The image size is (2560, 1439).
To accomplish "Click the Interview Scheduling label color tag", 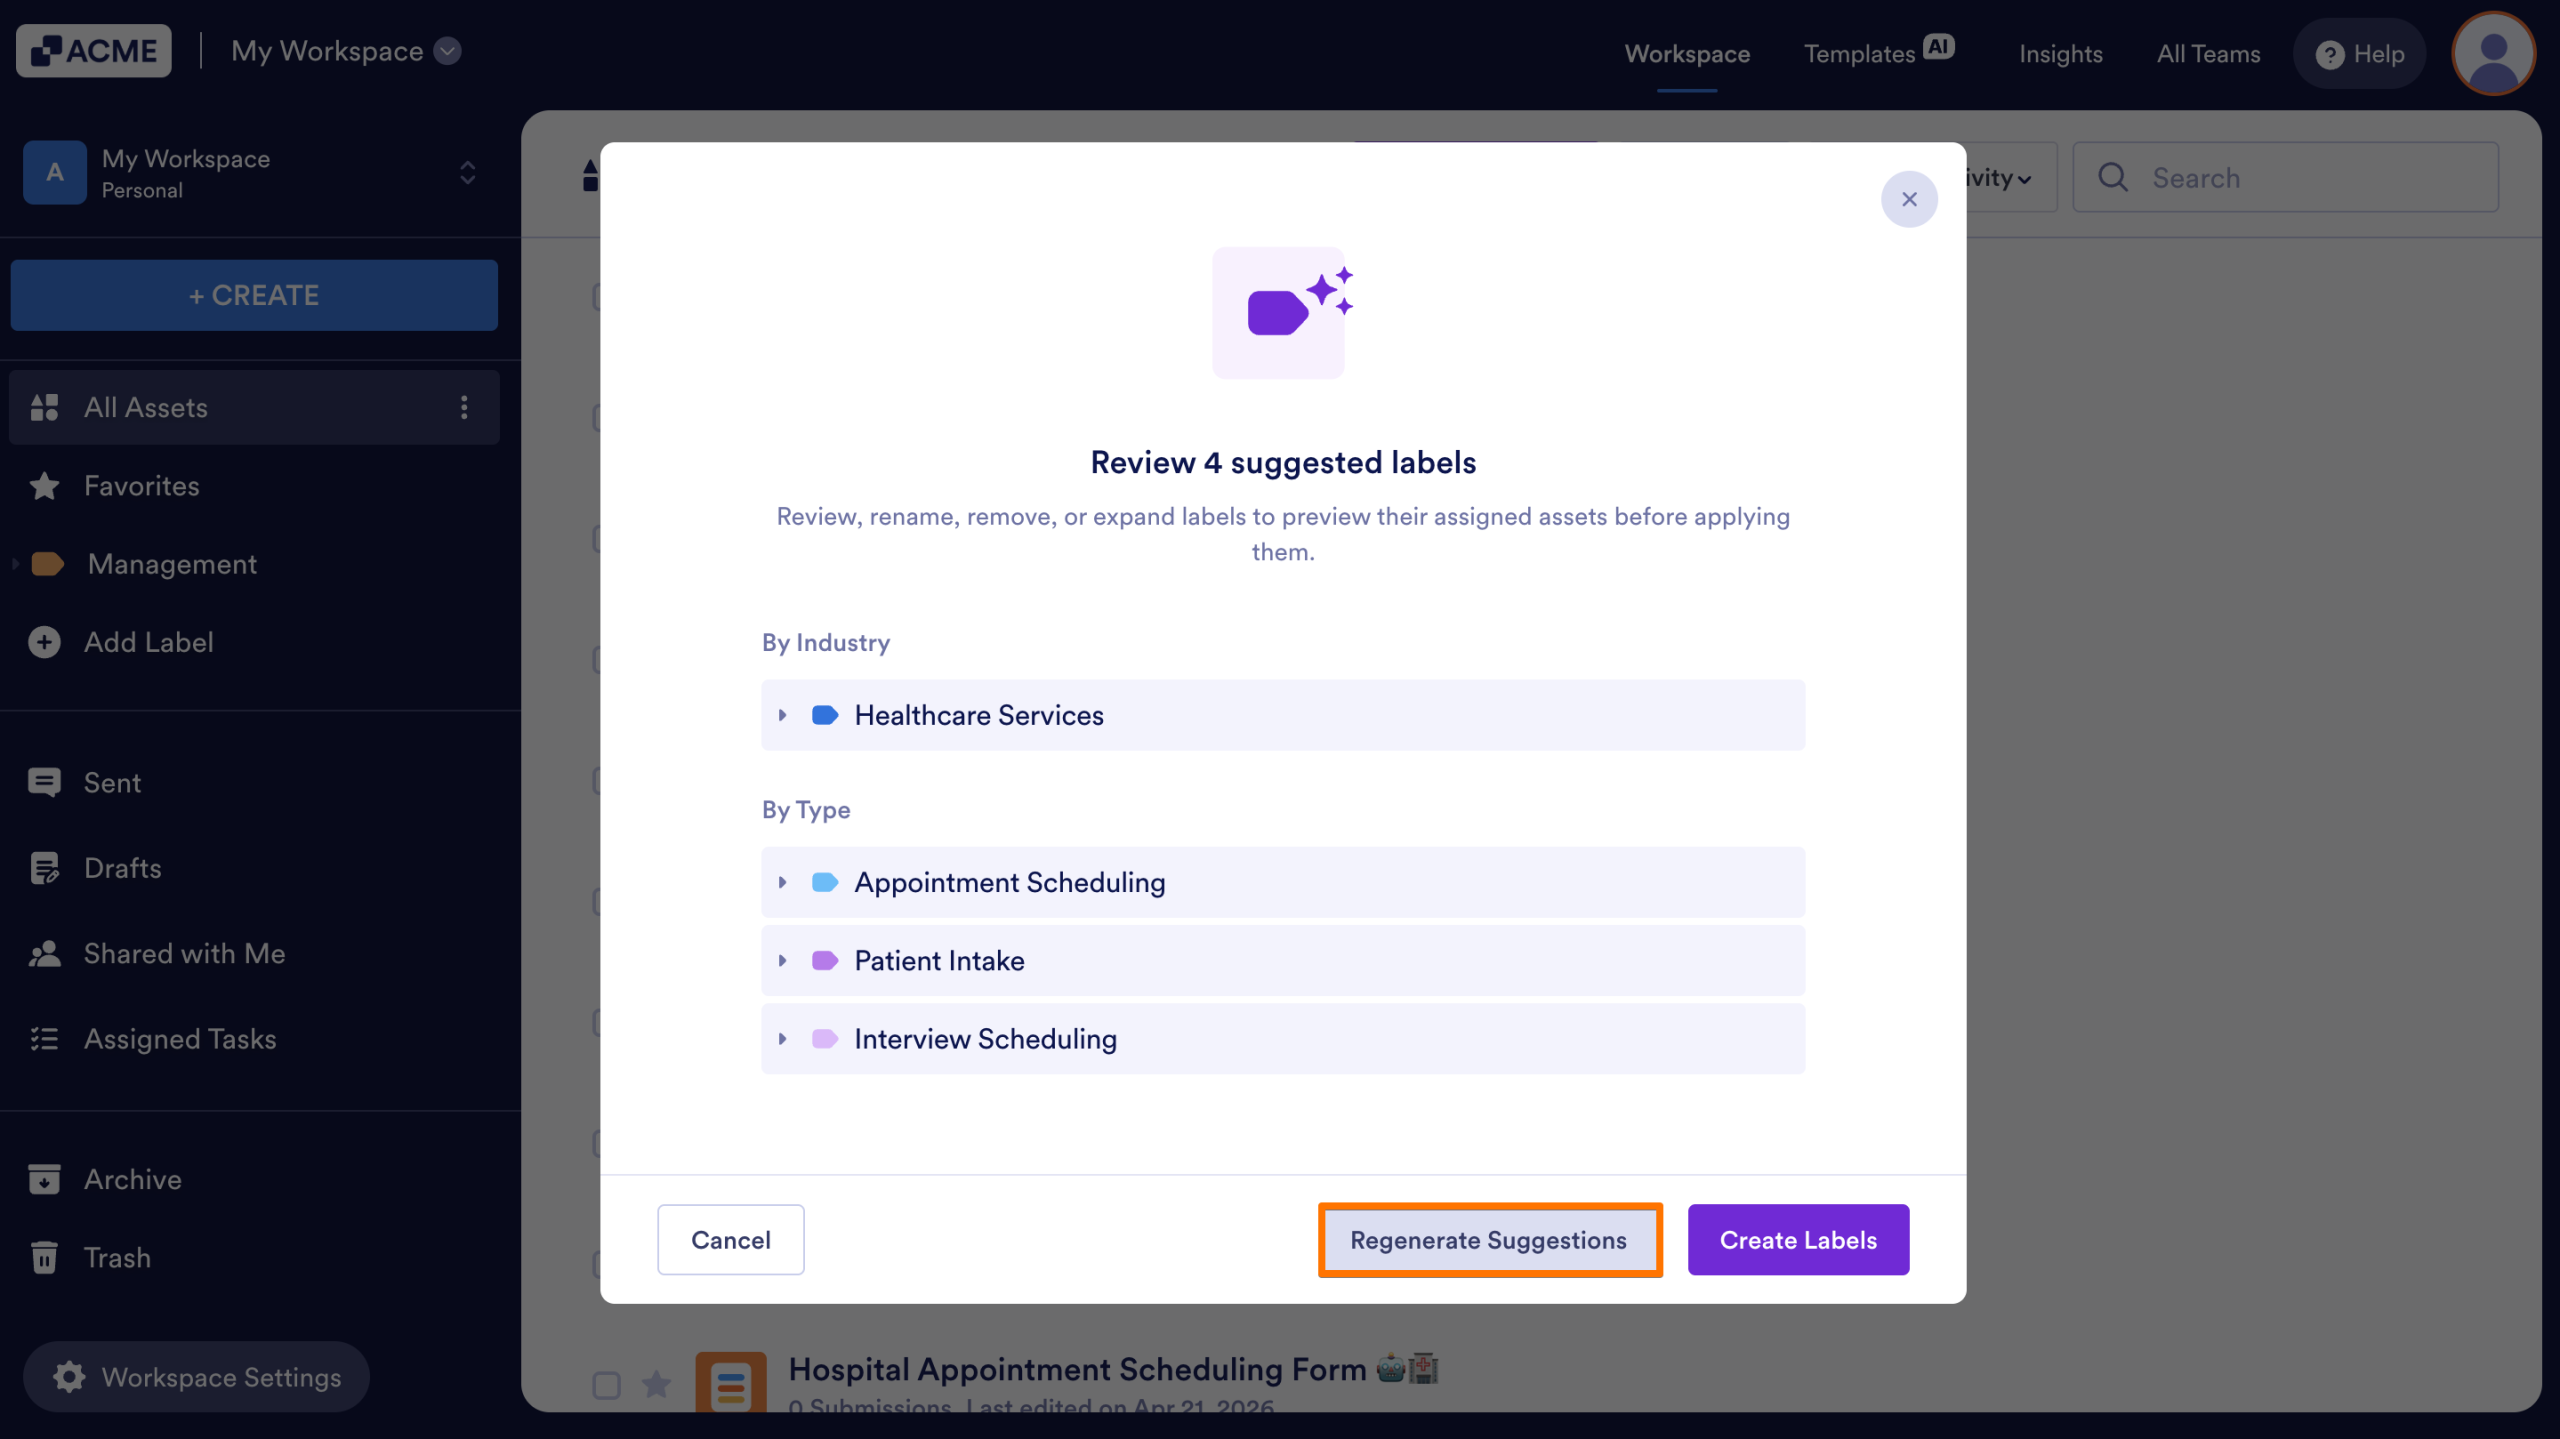I will (x=825, y=1039).
